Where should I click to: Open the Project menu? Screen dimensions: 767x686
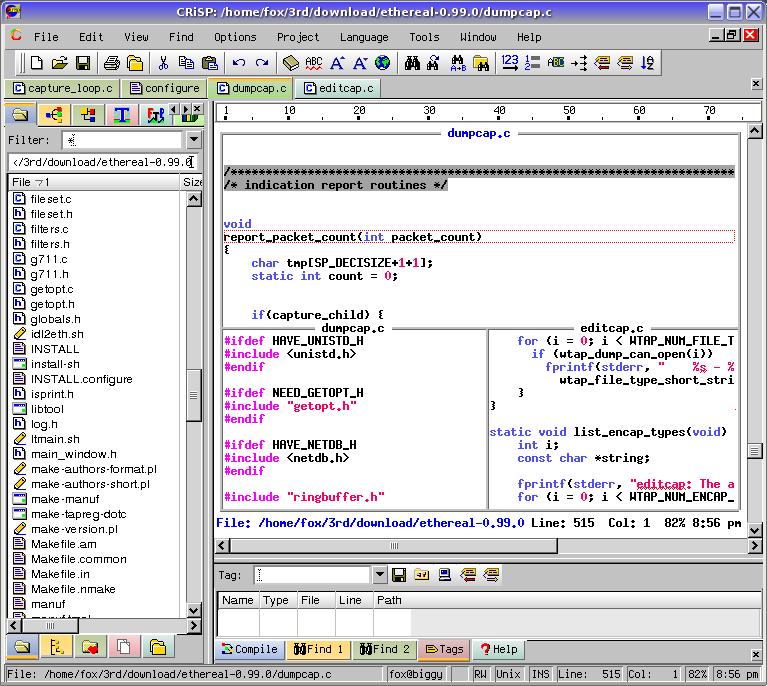(x=298, y=37)
